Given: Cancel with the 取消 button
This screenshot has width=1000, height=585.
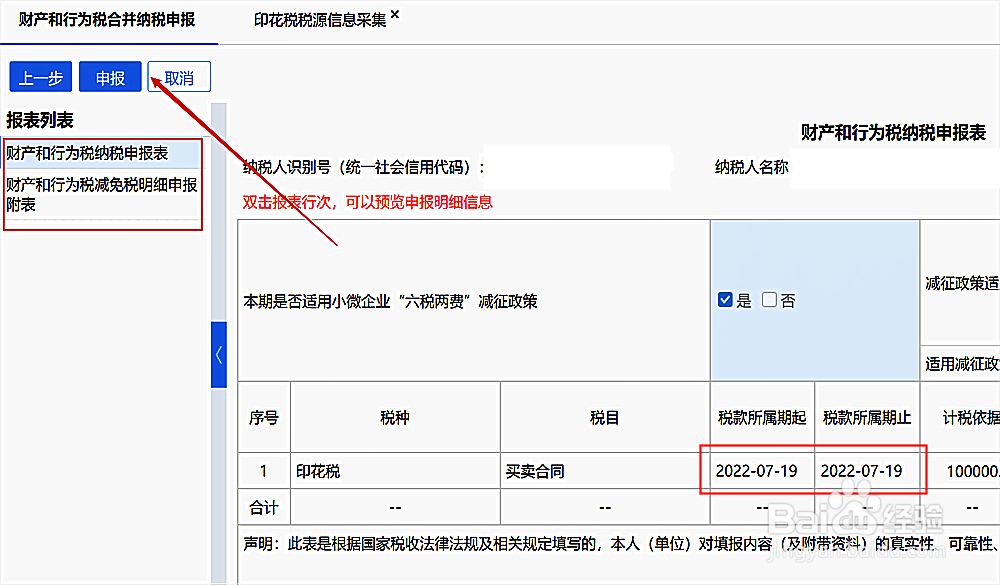Looking at the screenshot, I should click(x=179, y=77).
